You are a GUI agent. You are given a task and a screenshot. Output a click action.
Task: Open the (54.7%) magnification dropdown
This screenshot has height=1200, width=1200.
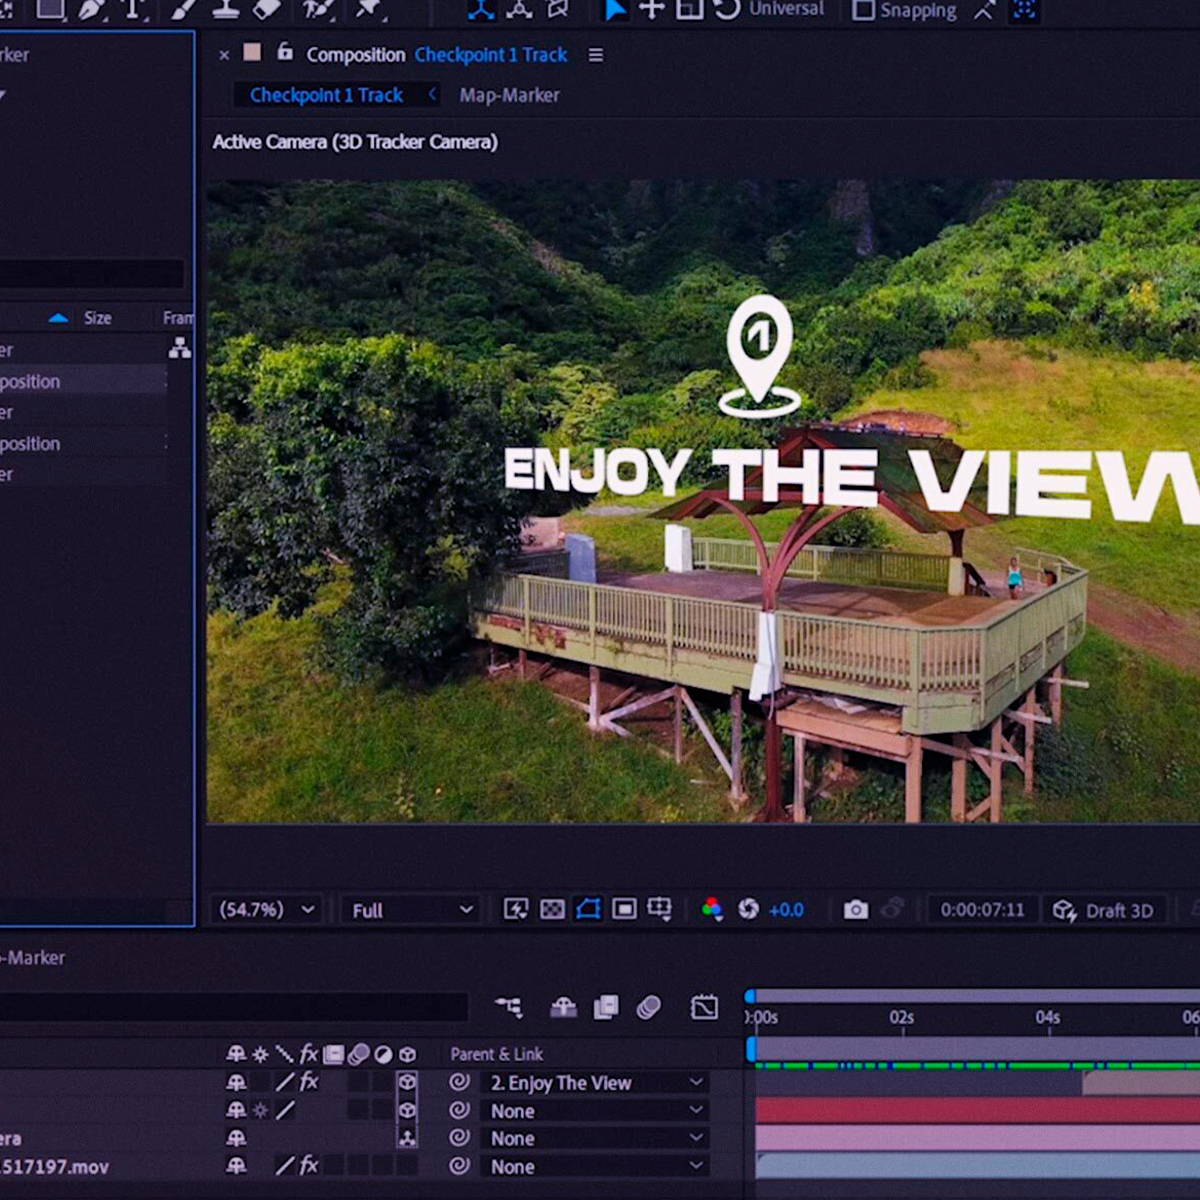click(267, 909)
